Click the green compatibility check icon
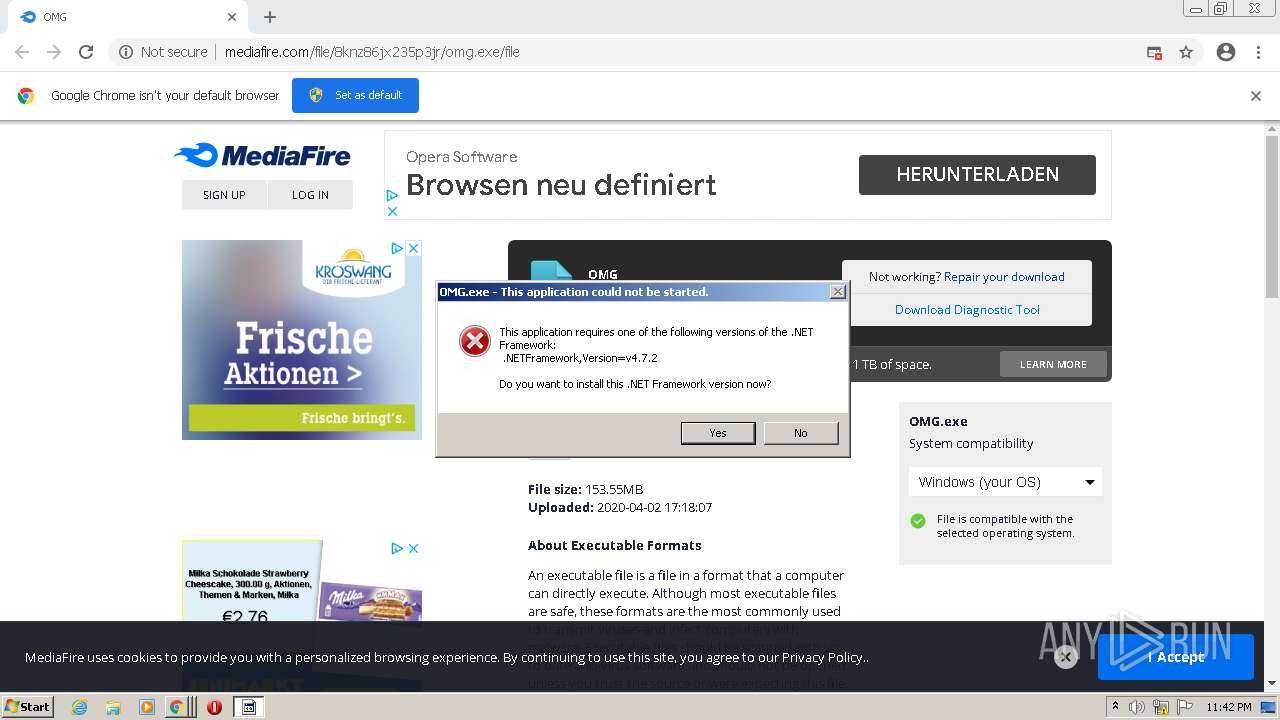1280x720 pixels. pyautogui.click(x=918, y=521)
